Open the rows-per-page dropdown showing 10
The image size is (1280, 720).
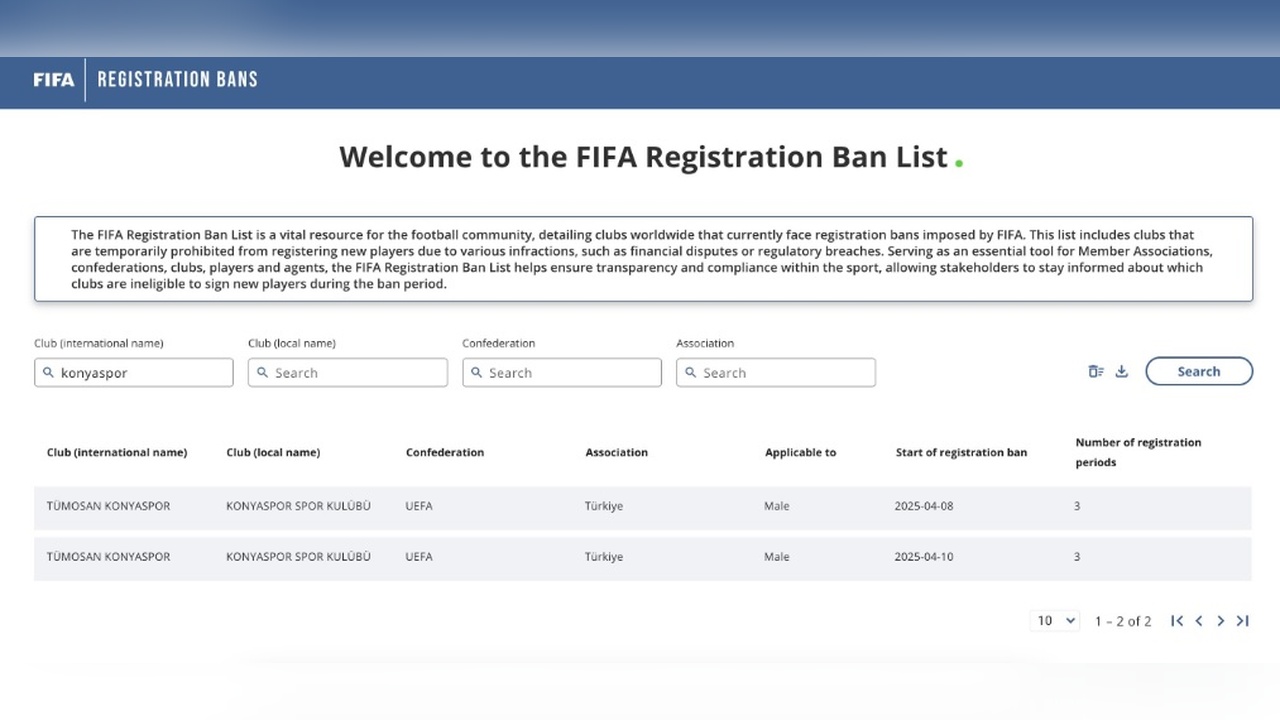[x=1055, y=621]
